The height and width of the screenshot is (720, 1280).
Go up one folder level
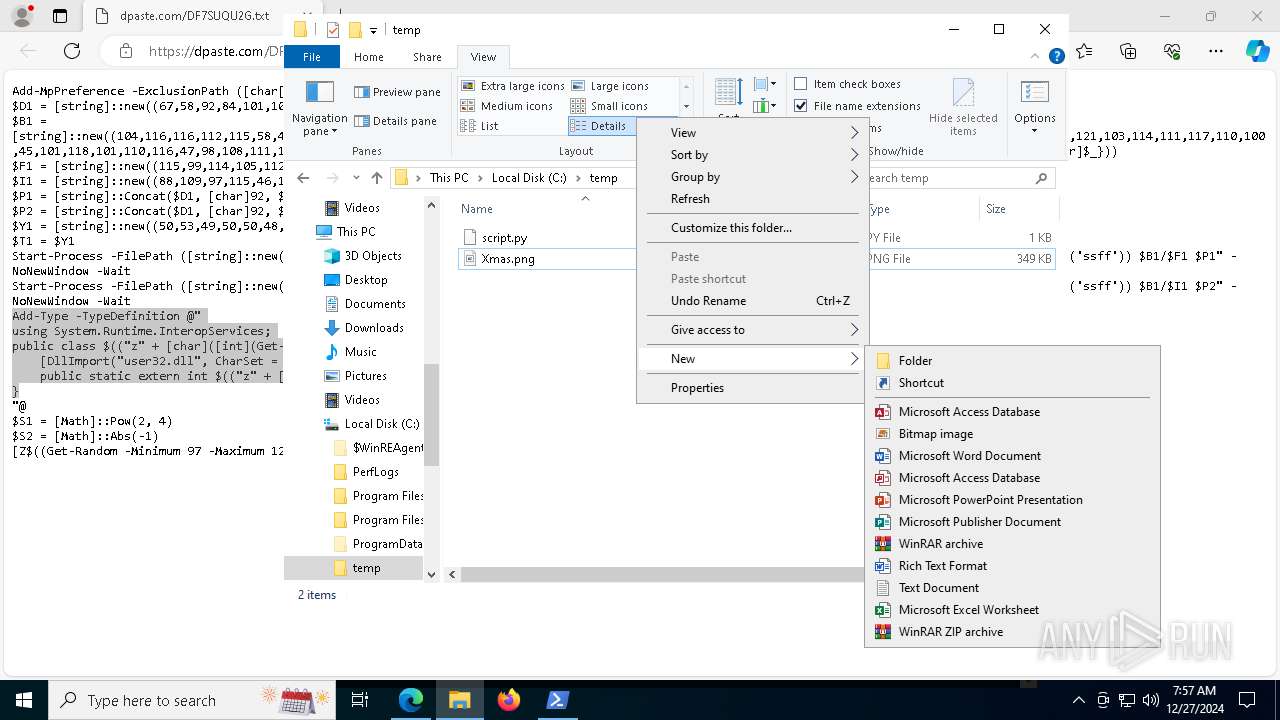(x=376, y=178)
